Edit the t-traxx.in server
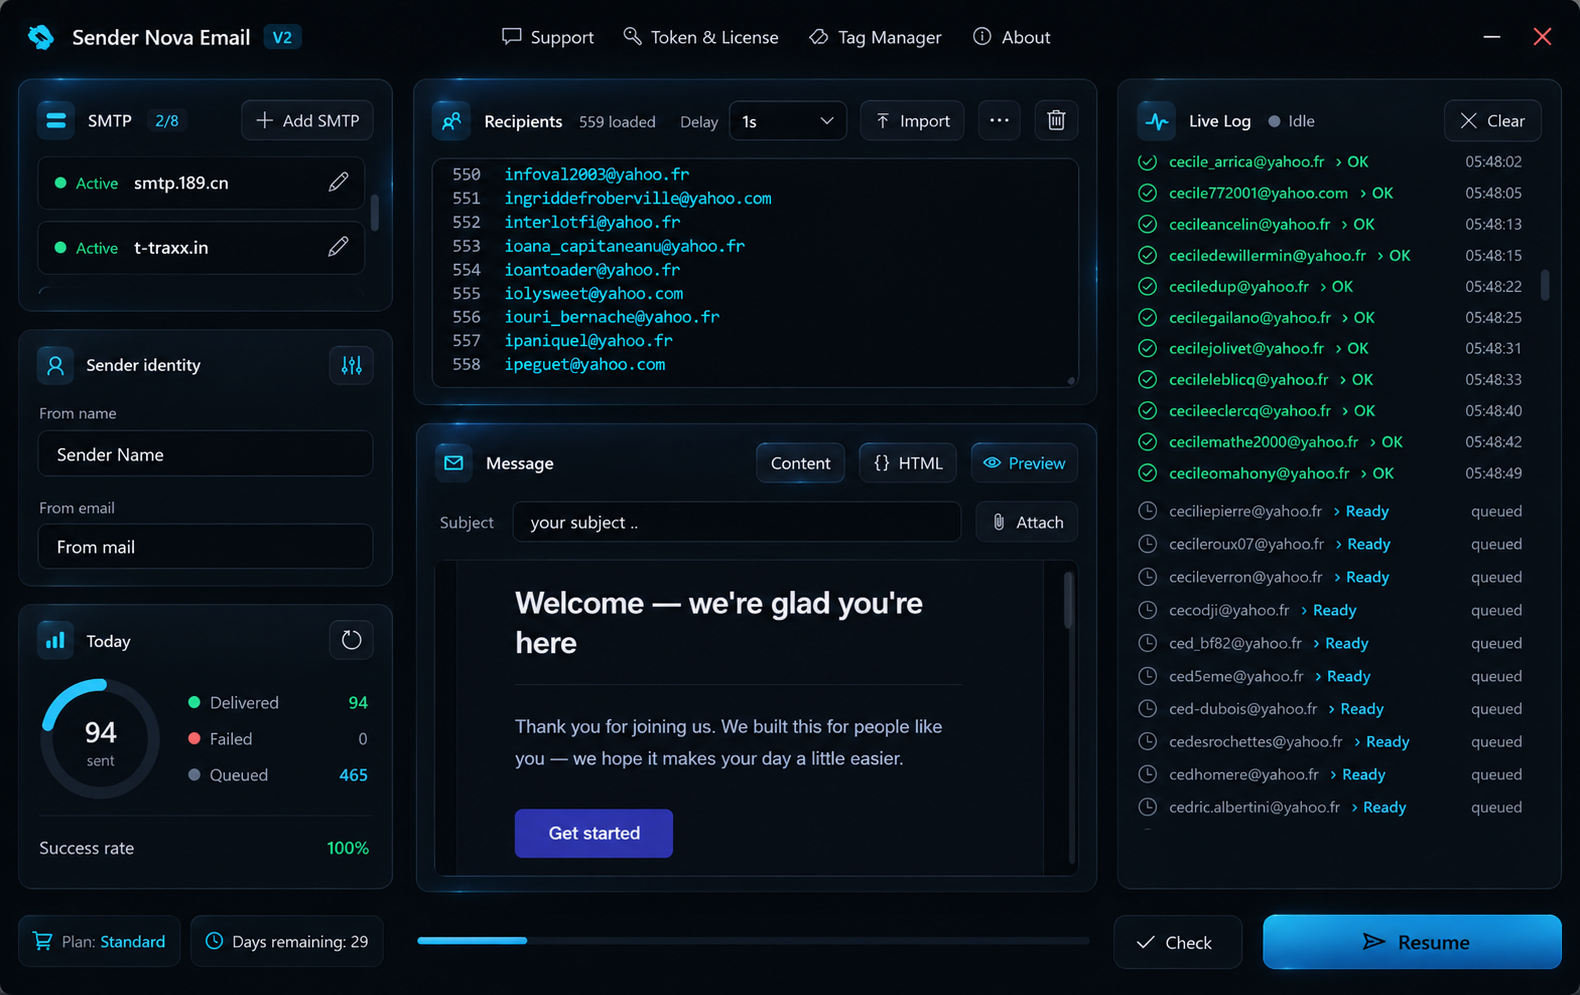 (339, 247)
